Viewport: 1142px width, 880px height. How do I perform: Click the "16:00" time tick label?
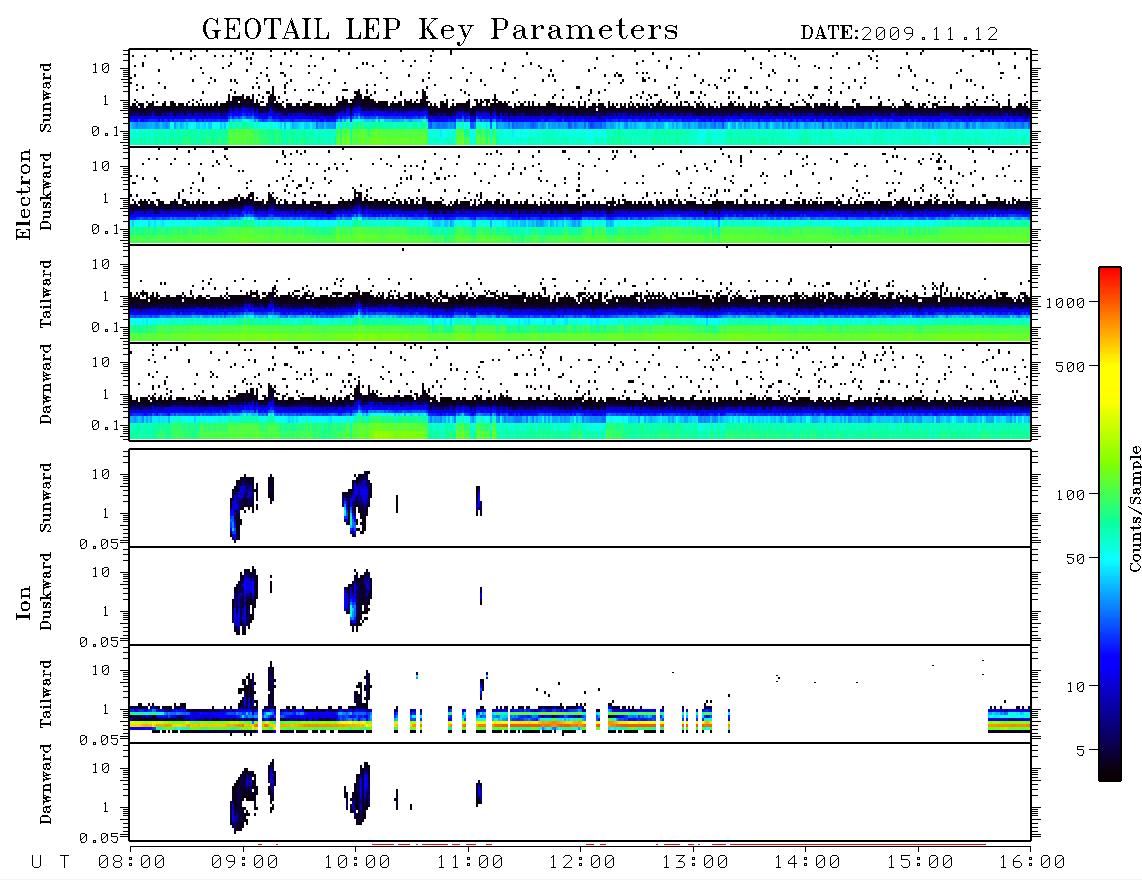click(x=1032, y=863)
